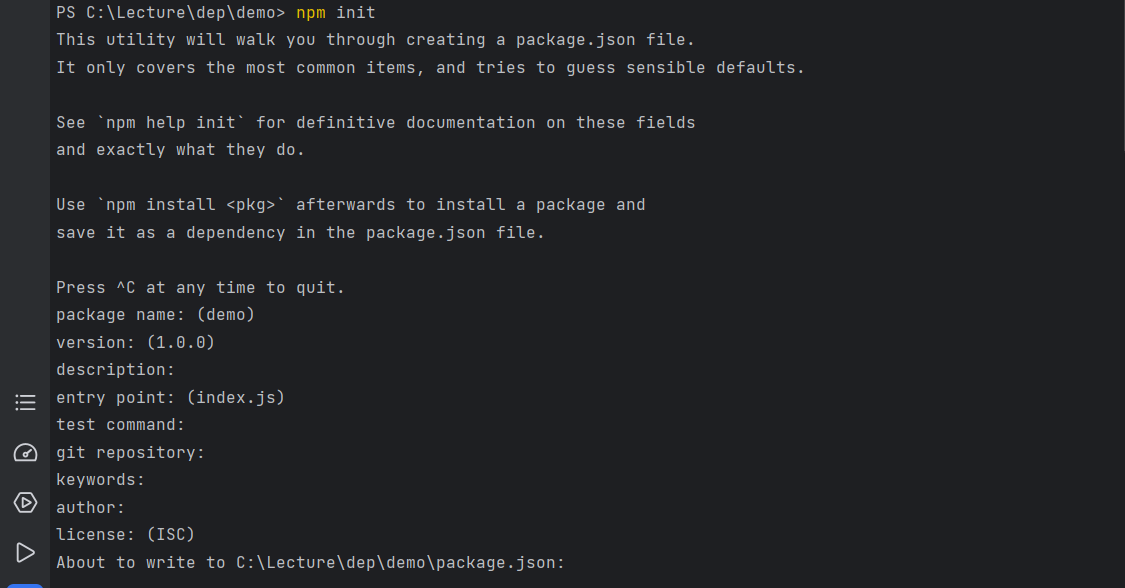The height and width of the screenshot is (588, 1125).
Task: Click the PS C:\Lecture\dep\demo> prompt
Action: pos(171,13)
